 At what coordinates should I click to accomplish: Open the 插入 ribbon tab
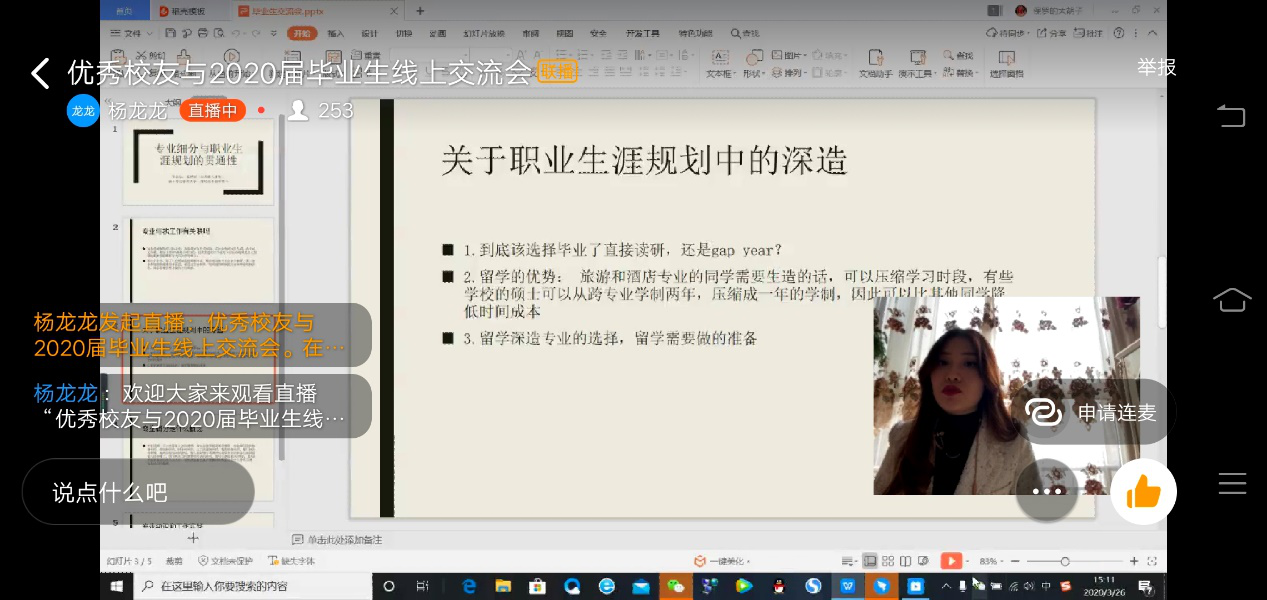336,33
